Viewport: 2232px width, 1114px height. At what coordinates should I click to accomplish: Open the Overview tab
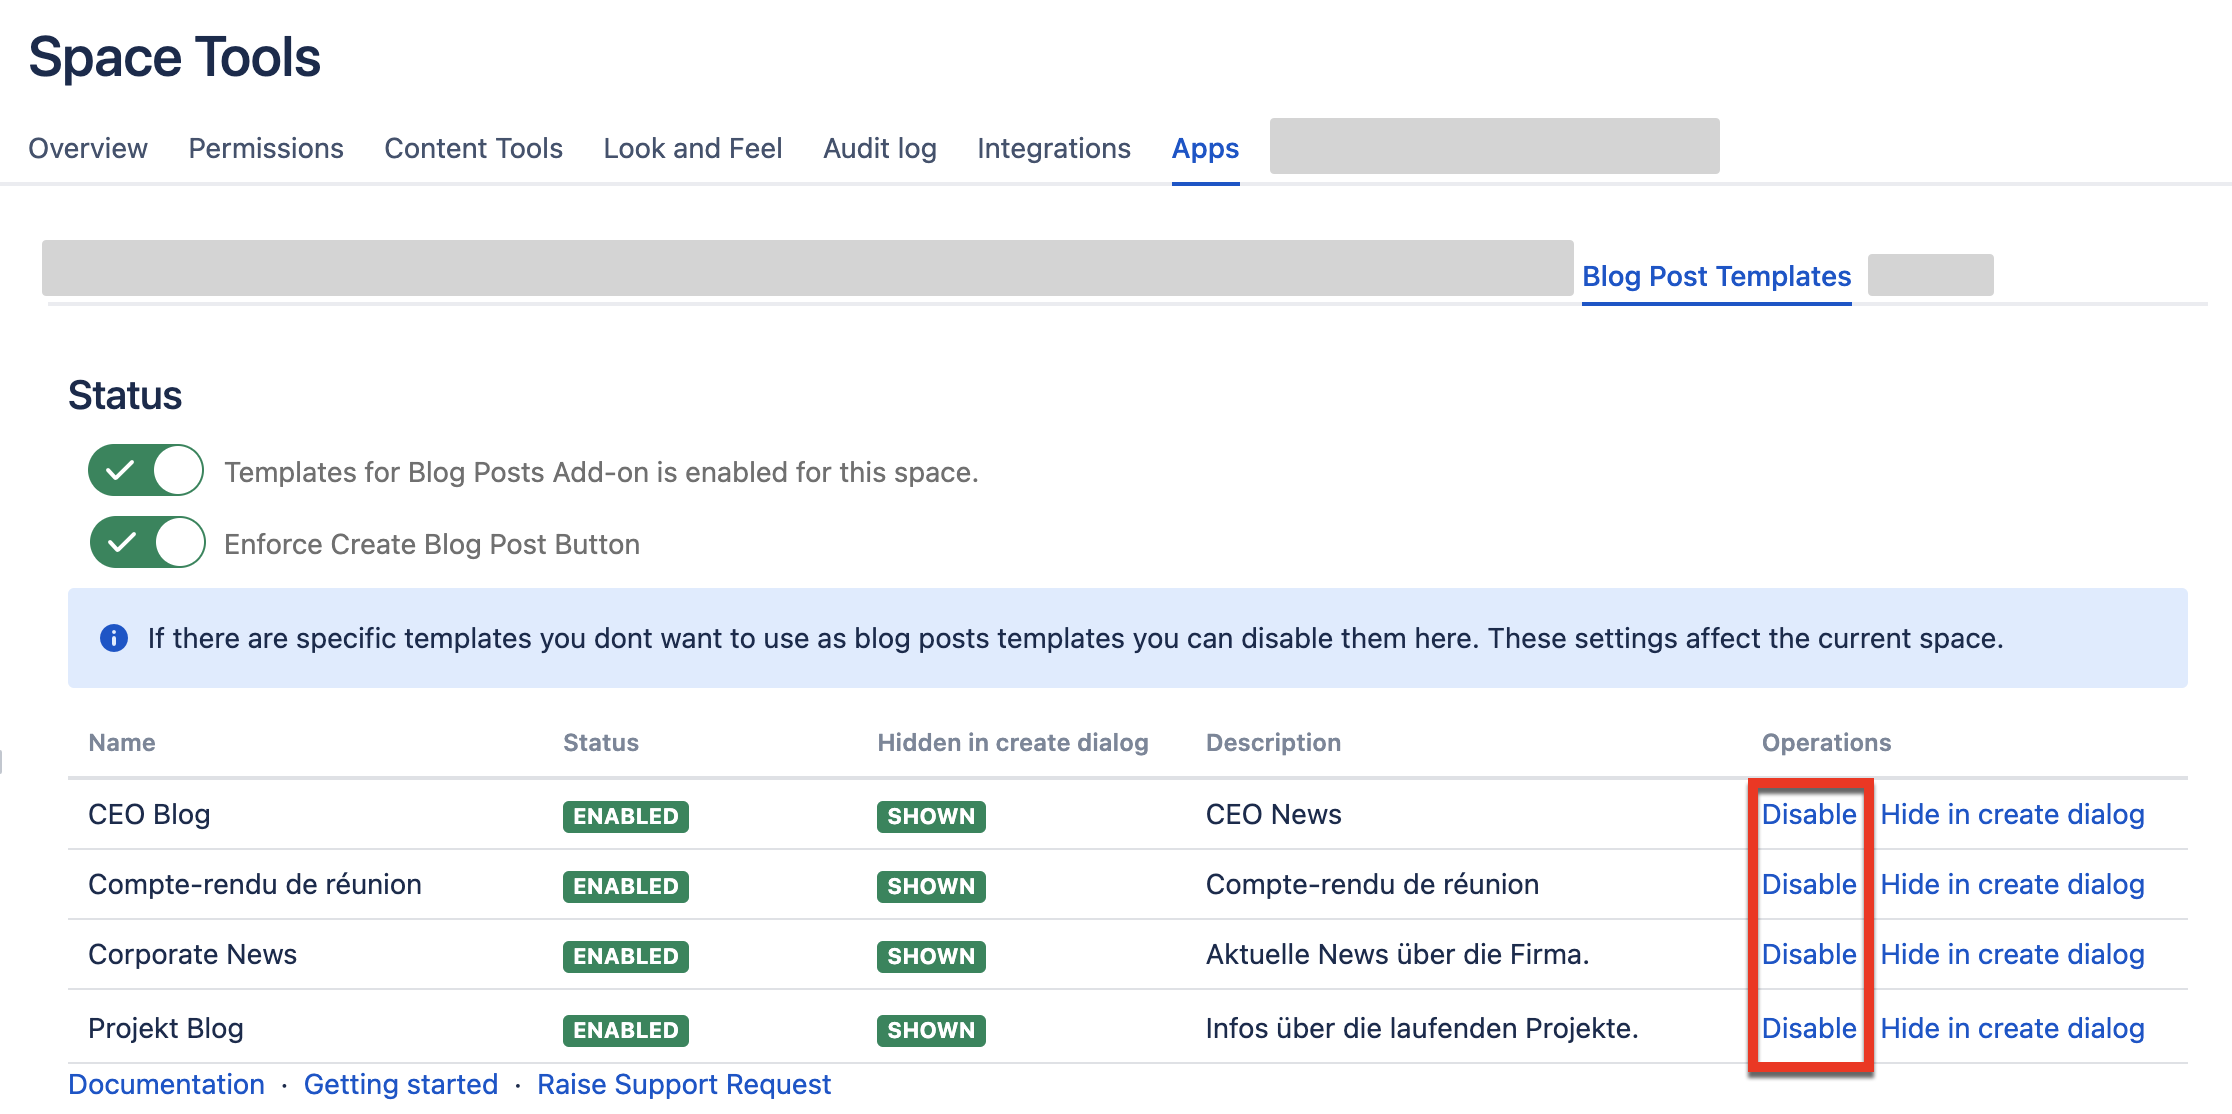click(x=88, y=148)
